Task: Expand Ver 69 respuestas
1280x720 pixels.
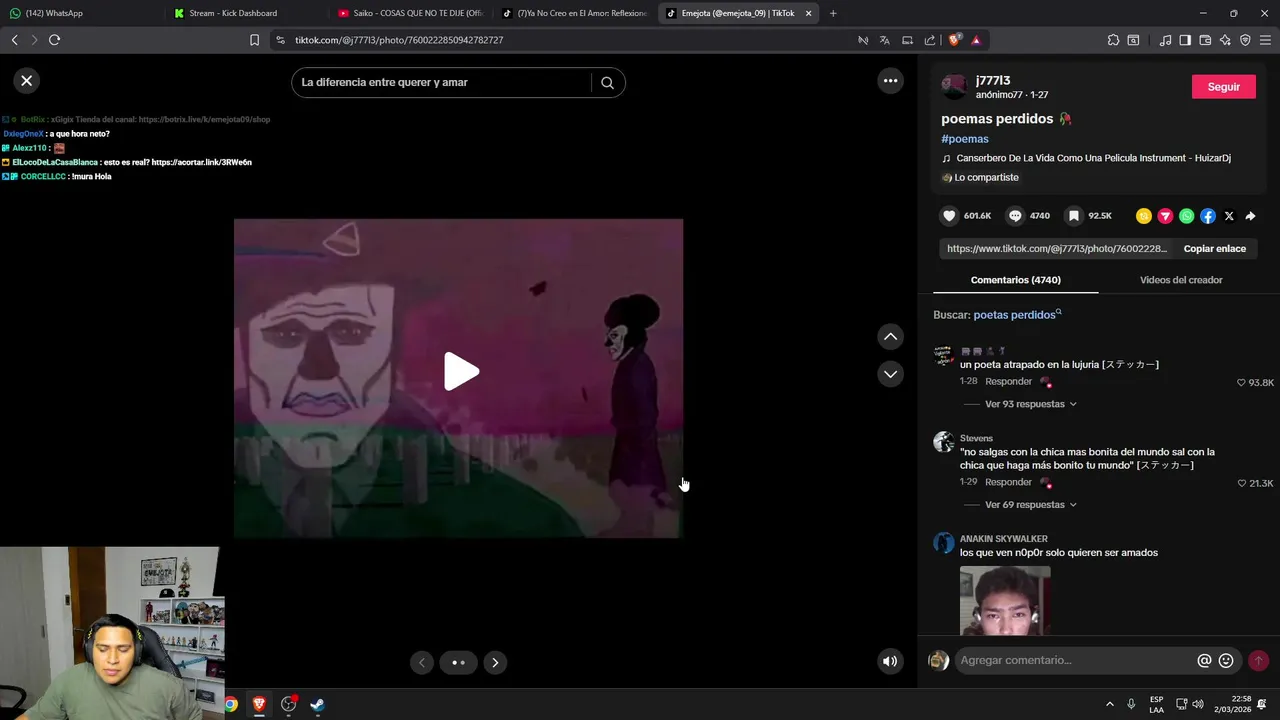Action: 1030,505
